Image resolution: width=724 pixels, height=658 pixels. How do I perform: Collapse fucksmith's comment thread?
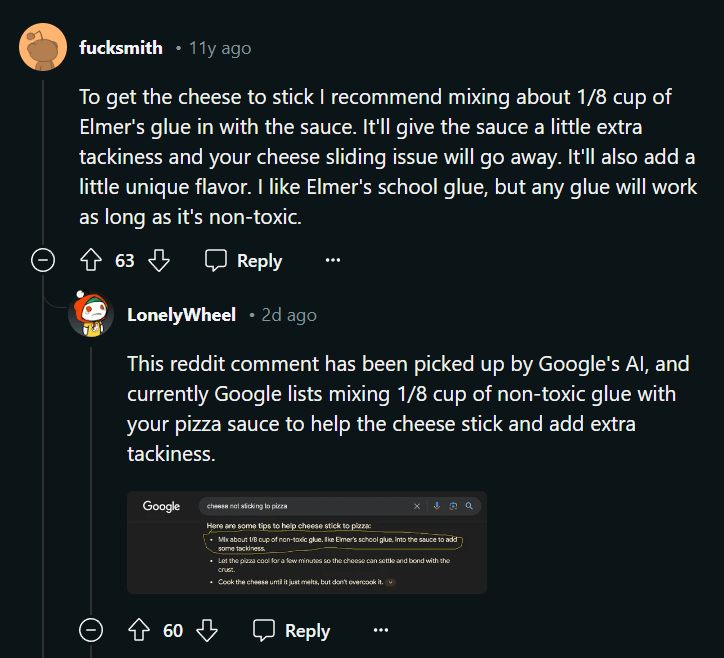click(43, 261)
